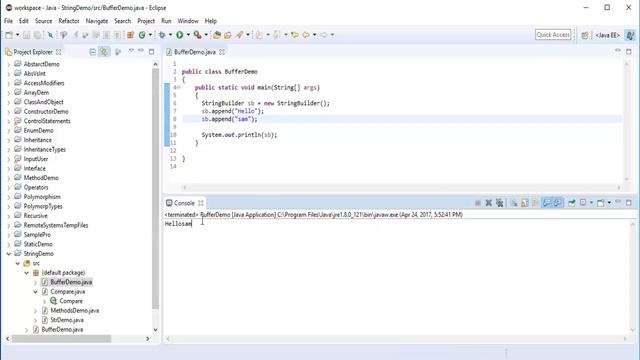Toggle Show Console When Standard Error Changes
The image size is (640, 360).
558,203
